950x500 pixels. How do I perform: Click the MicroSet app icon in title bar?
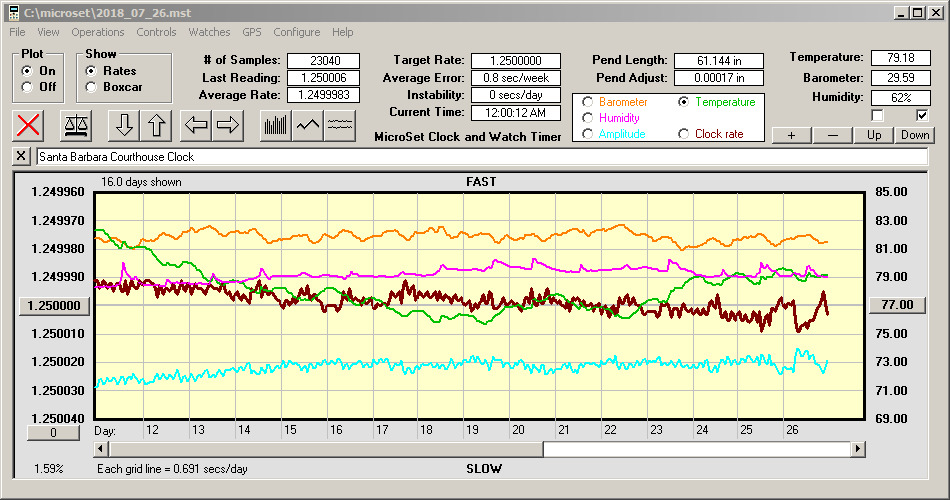pyautogui.click(x=14, y=13)
